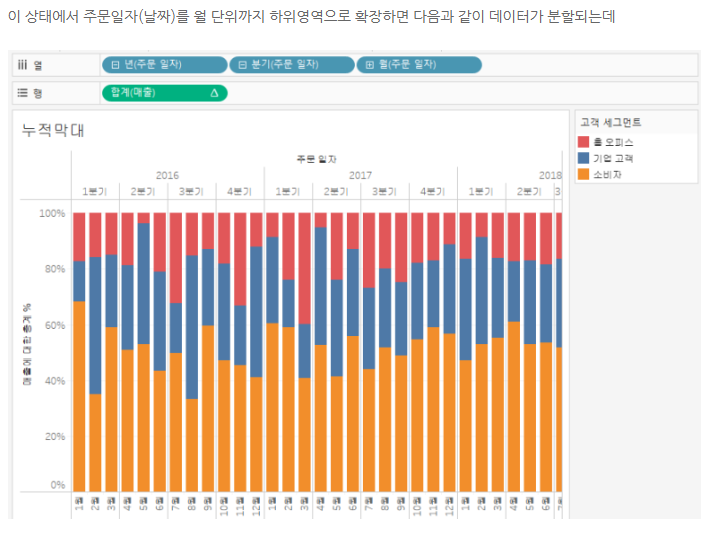
Task: Click the 고객 세그먼트 legend title
Action: (611, 122)
